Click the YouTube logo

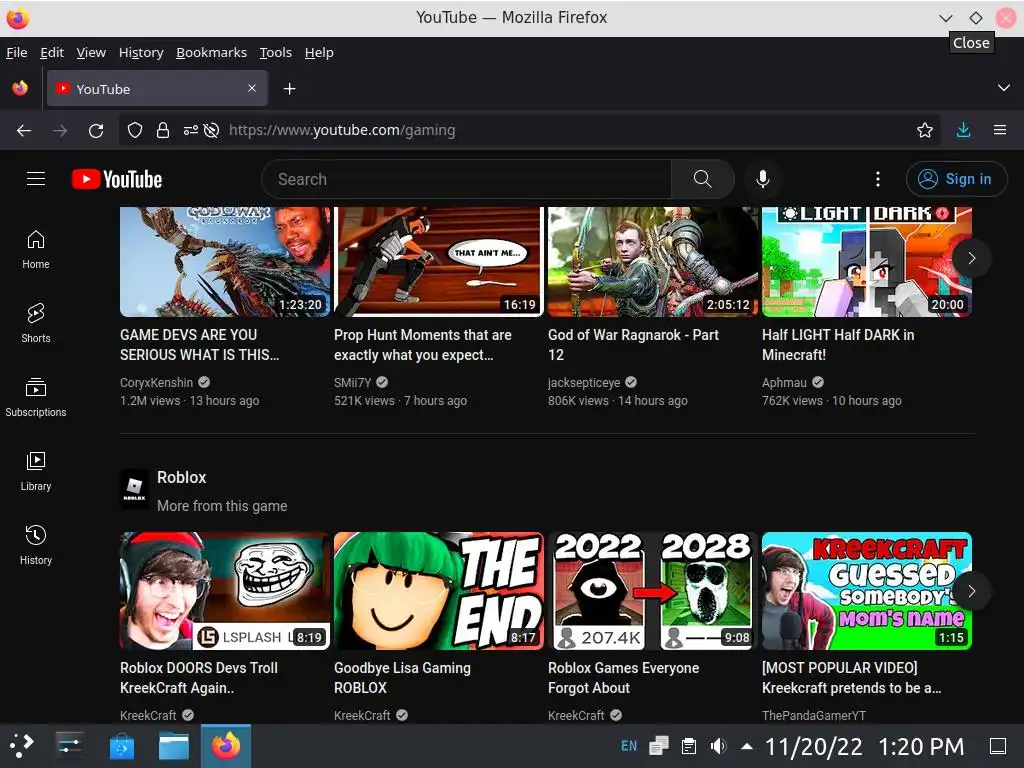click(x=117, y=179)
